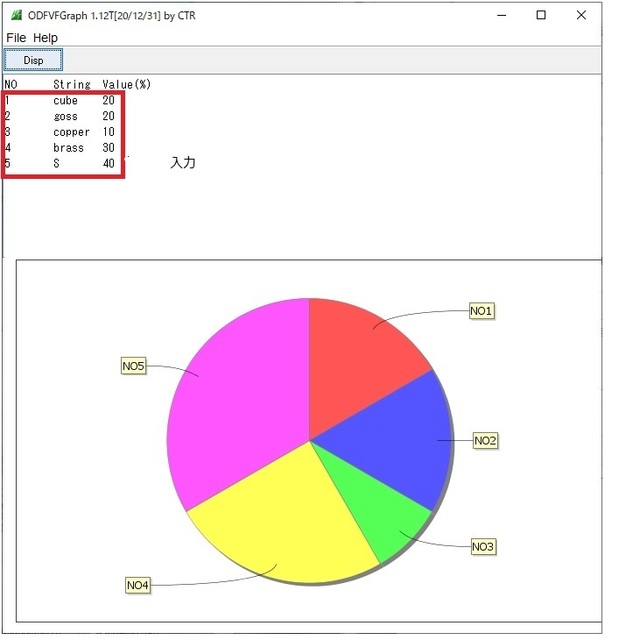Screen dimensions: 619x640
Task: Click the 'brass' text in row 4
Action: (x=68, y=148)
